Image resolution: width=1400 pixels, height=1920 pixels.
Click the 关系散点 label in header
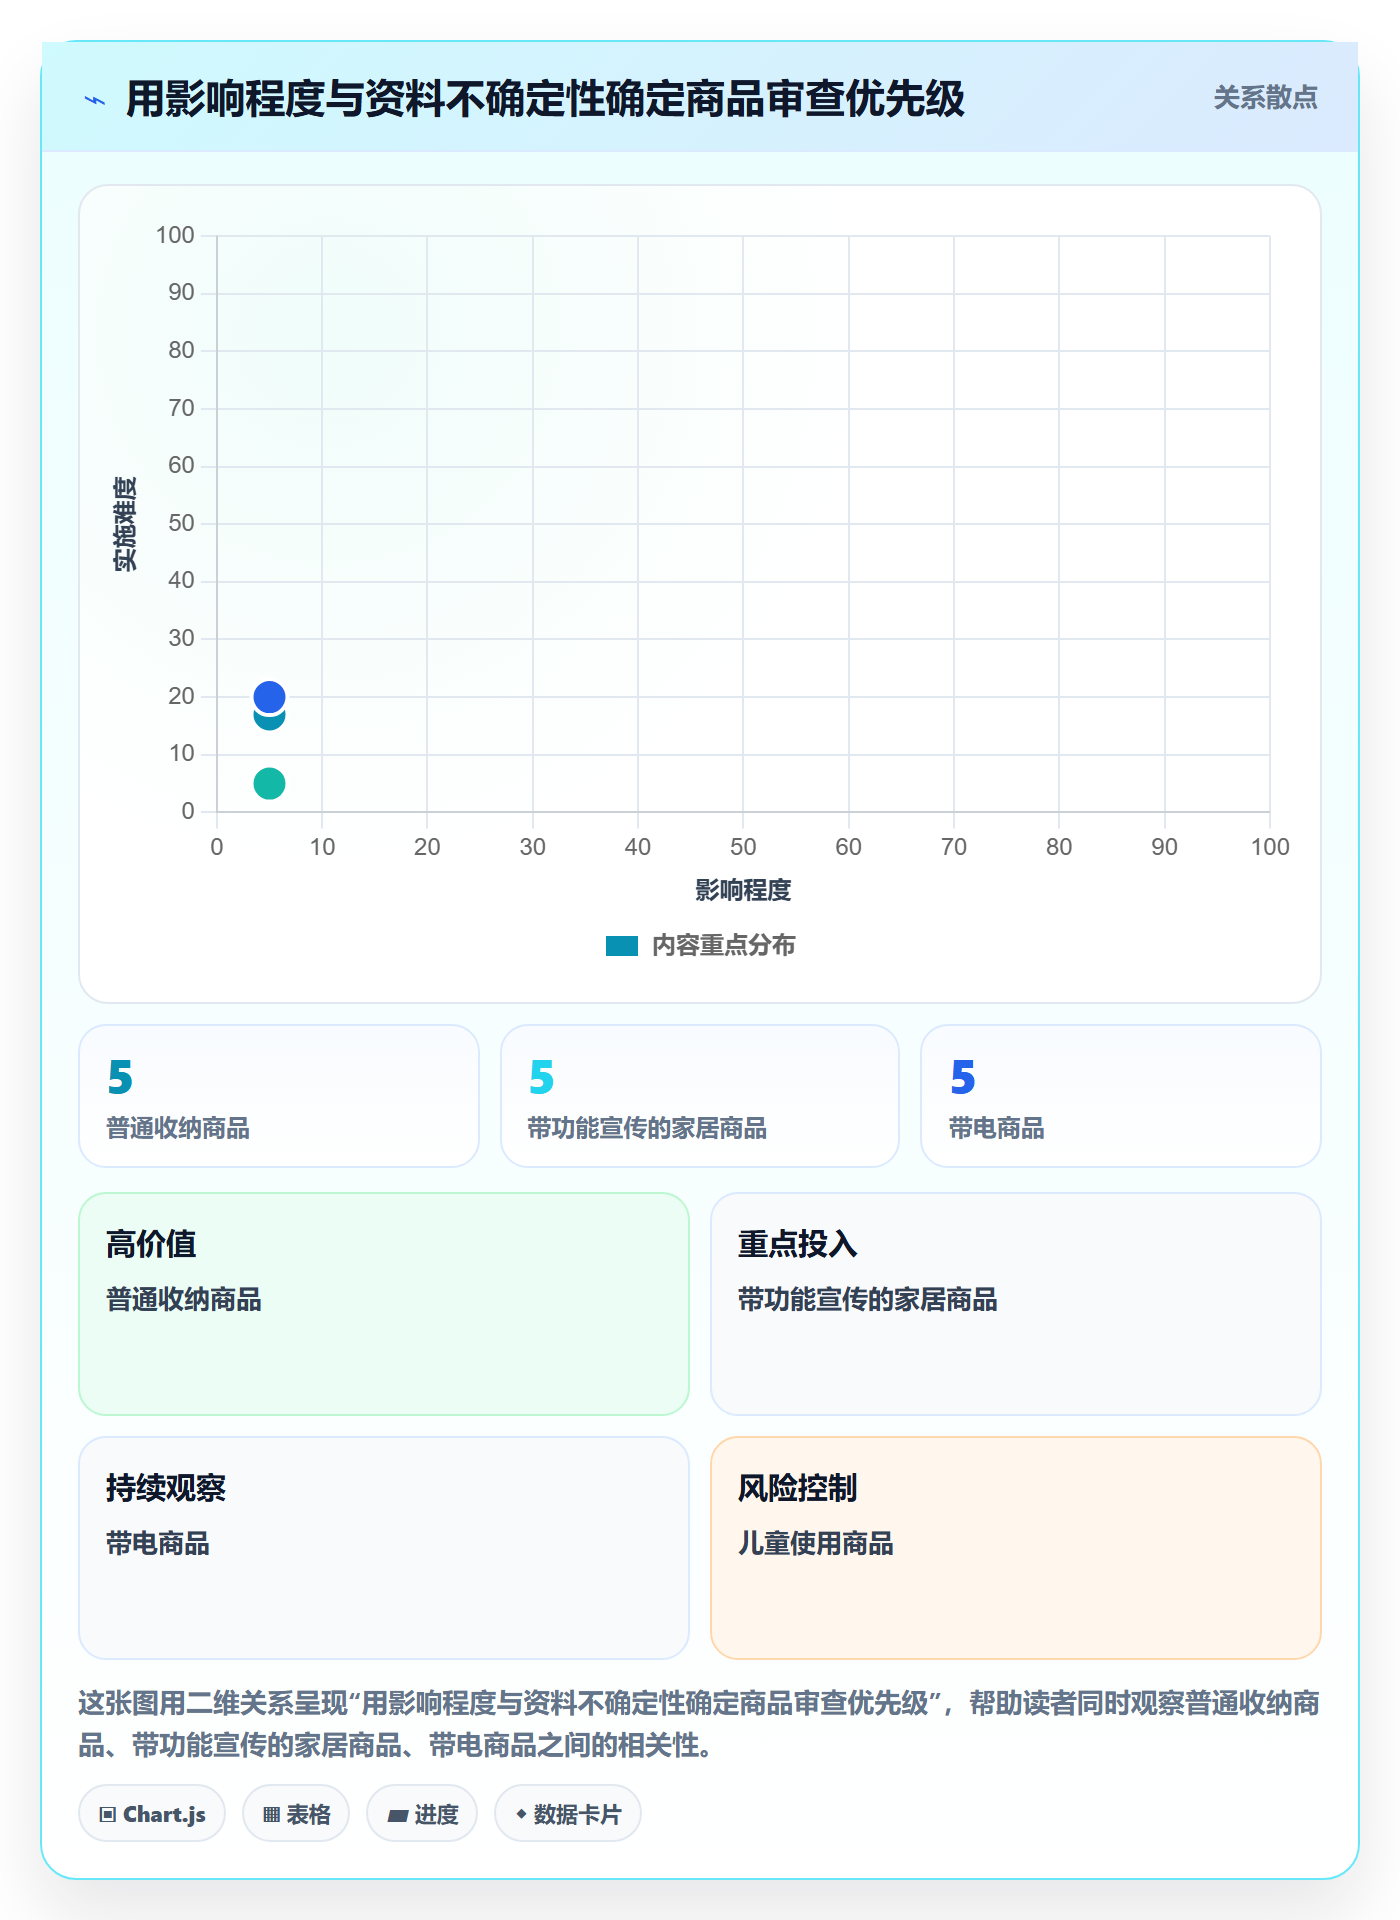pos(1265,98)
